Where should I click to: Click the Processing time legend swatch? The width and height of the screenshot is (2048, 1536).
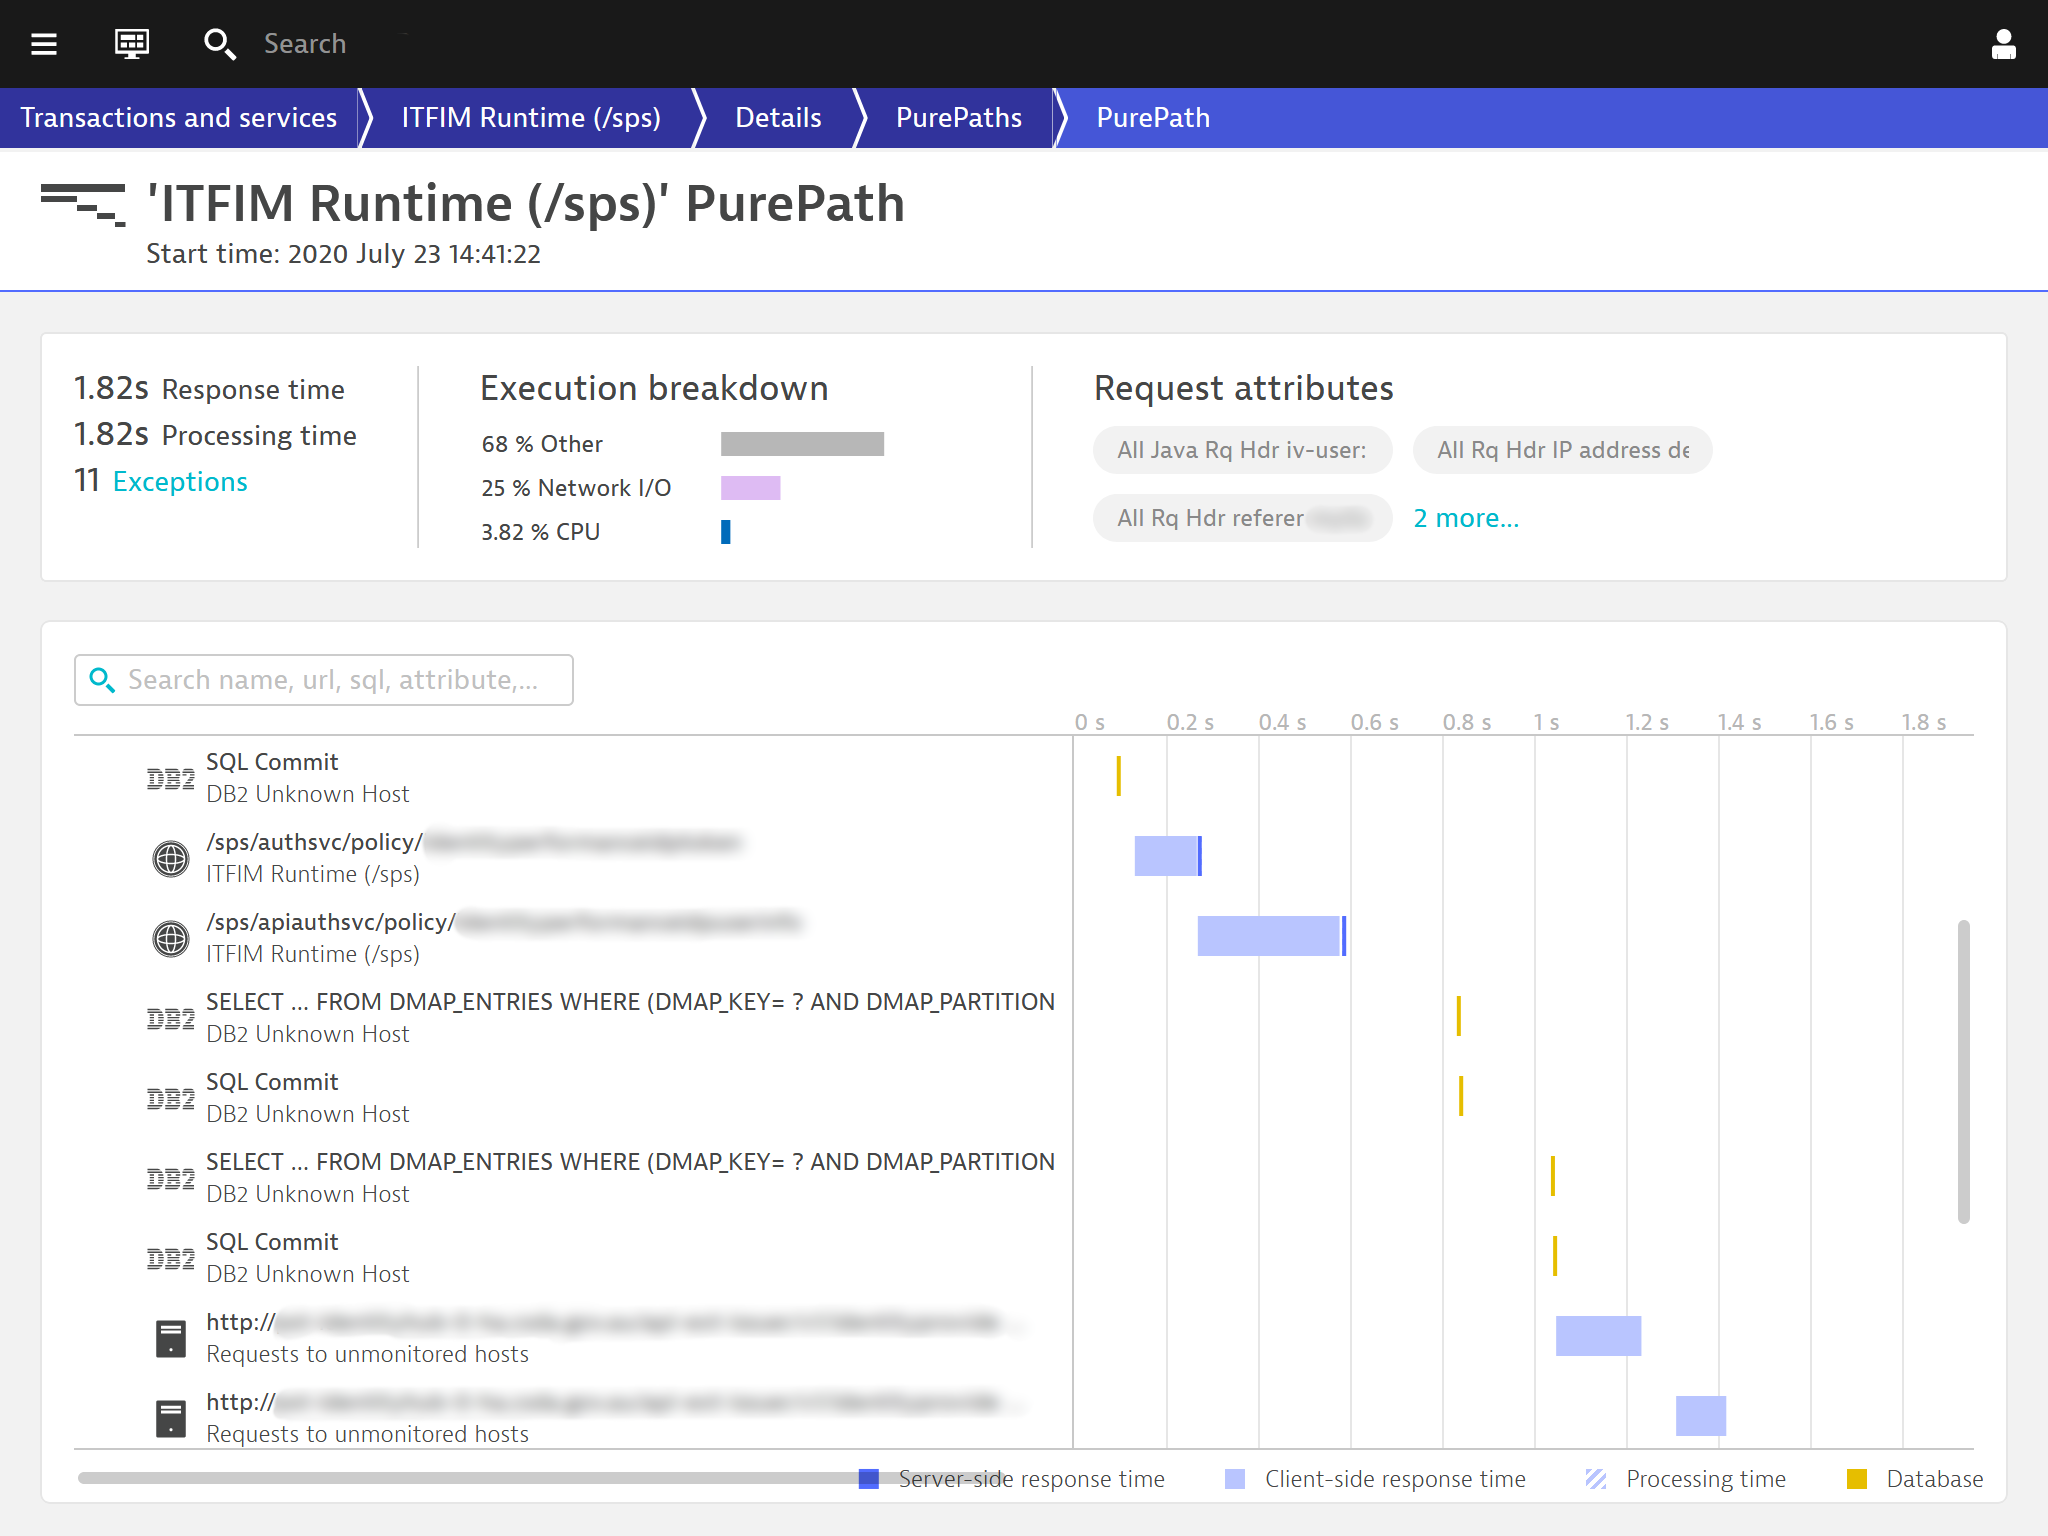pos(1596,1479)
